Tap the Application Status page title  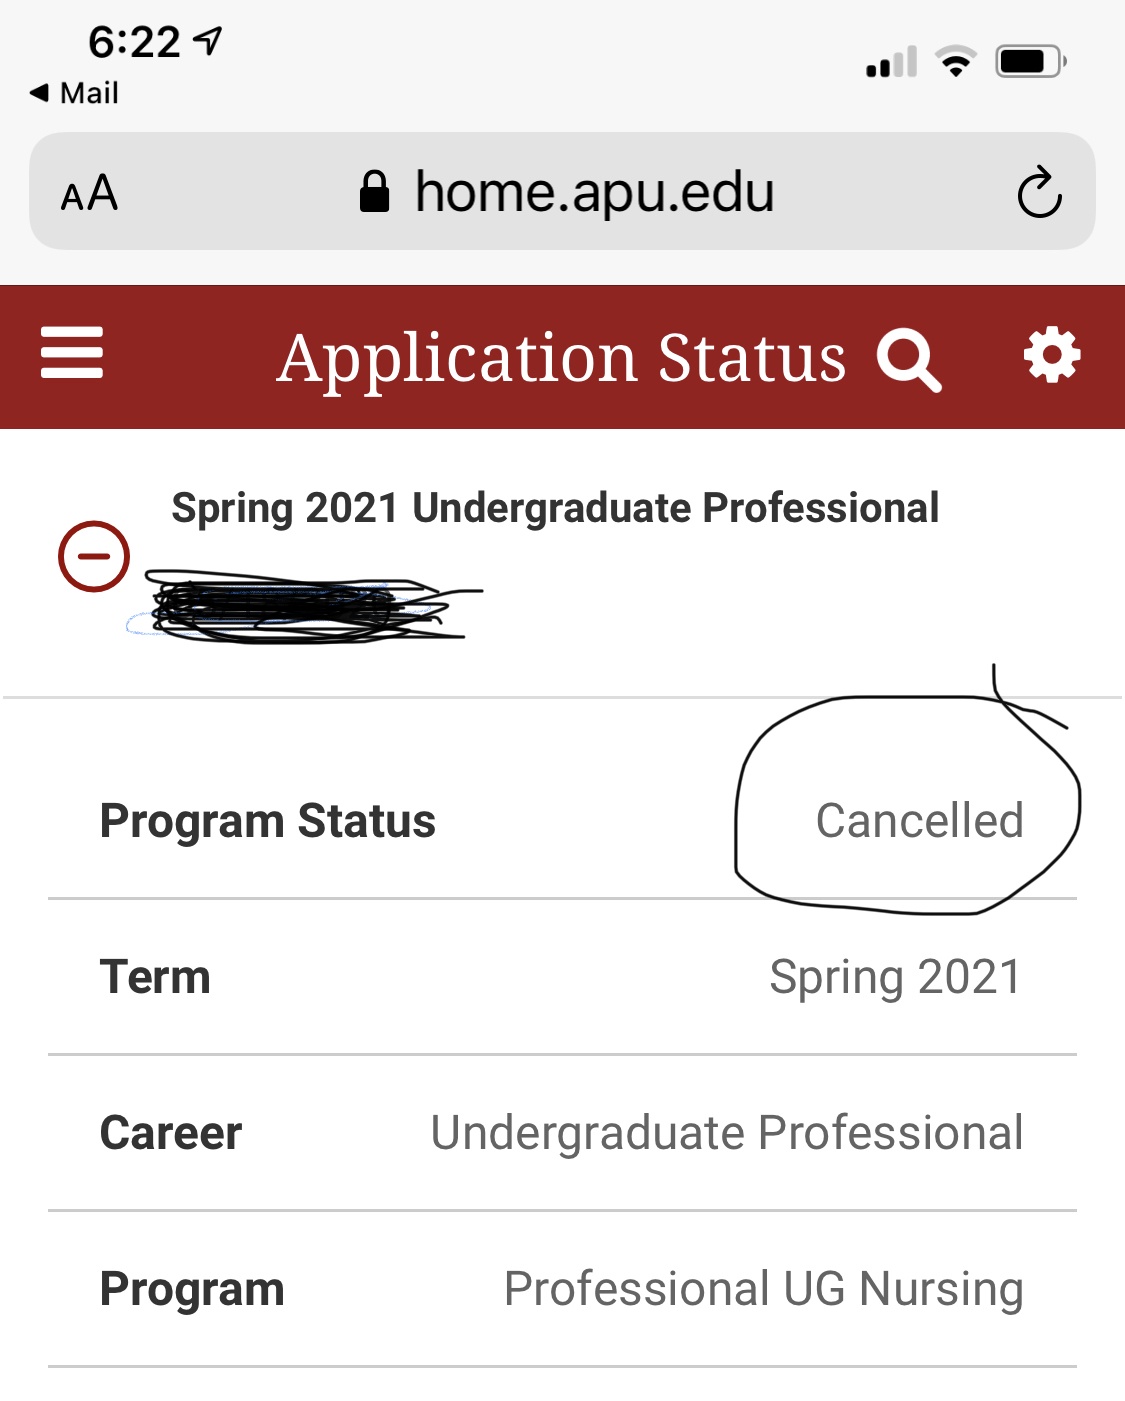[562, 358]
